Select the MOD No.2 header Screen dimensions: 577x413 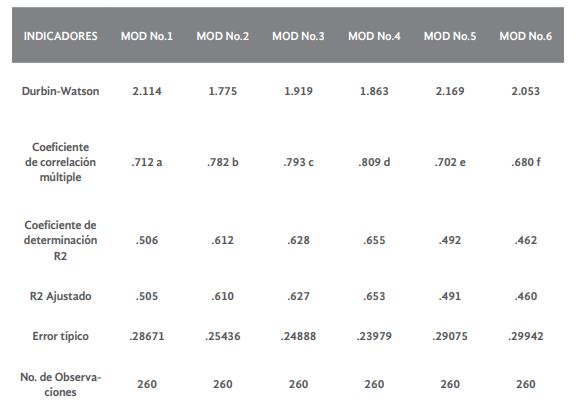pyautogui.click(x=223, y=36)
